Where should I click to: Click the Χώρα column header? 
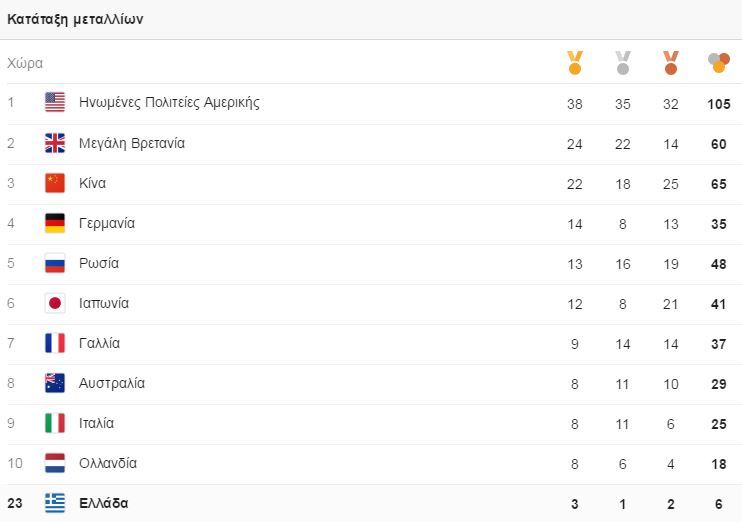25,63
